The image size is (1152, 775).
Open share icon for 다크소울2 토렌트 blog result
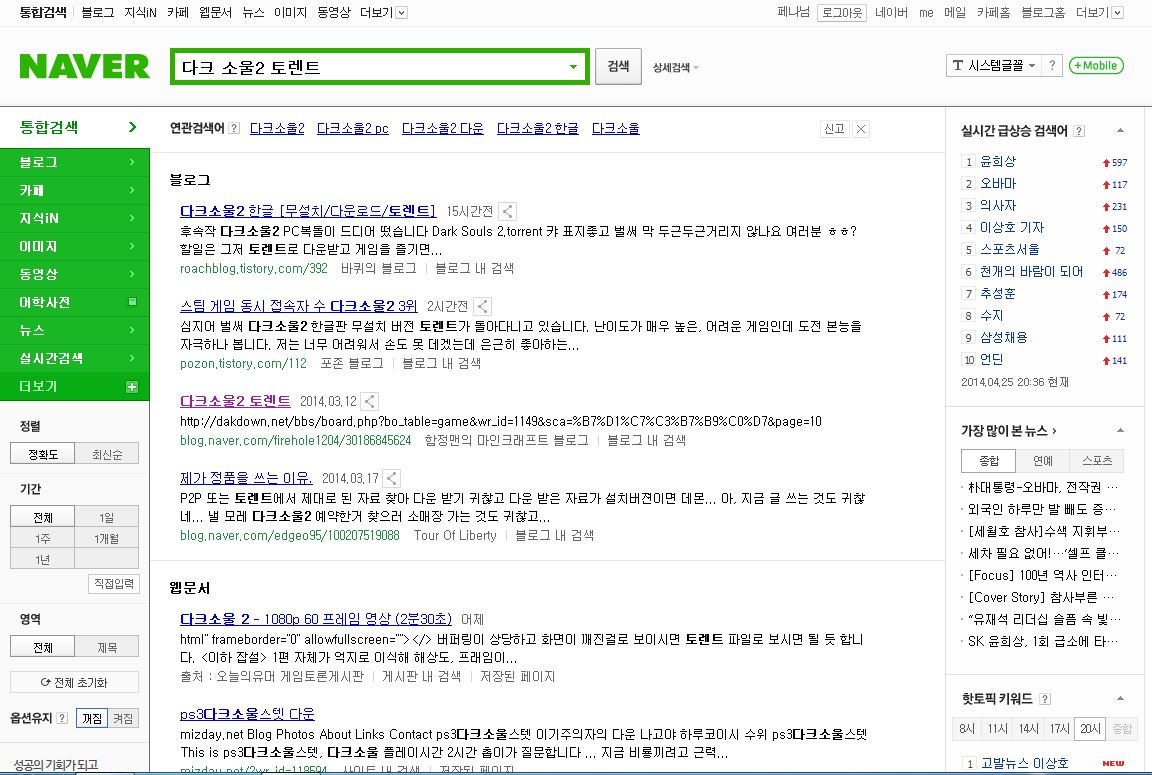coord(370,401)
